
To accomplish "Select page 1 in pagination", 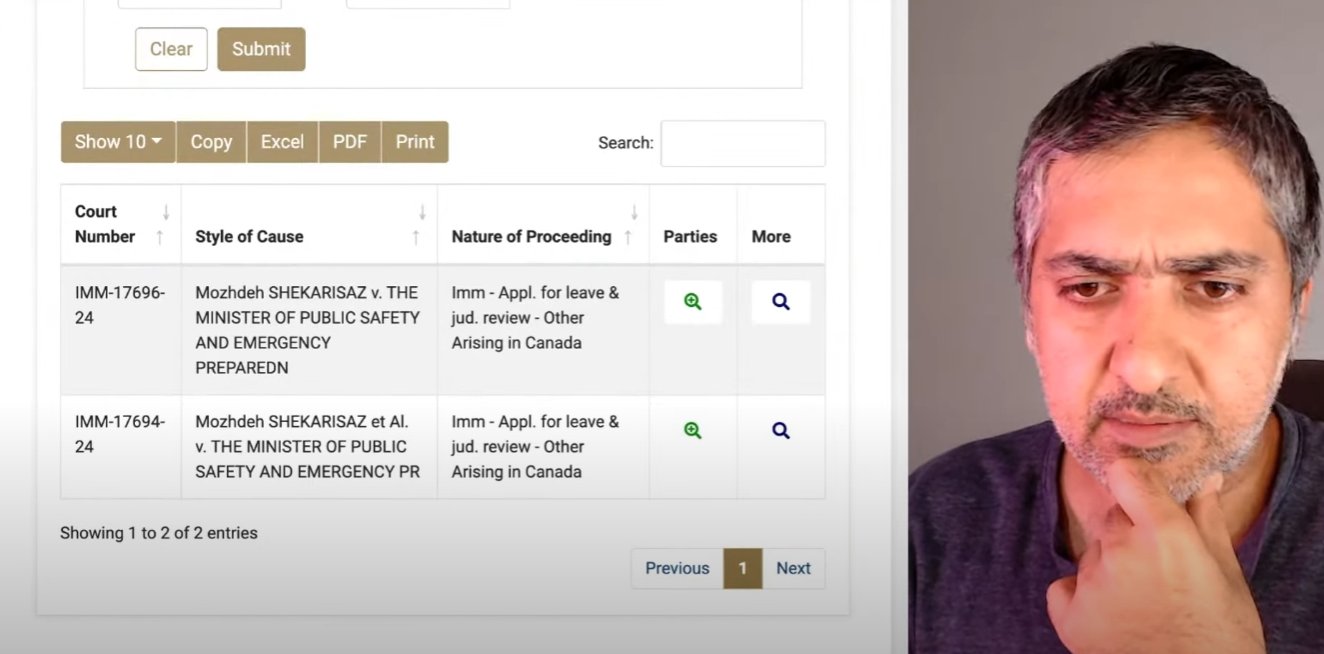I will pyautogui.click(x=743, y=568).
